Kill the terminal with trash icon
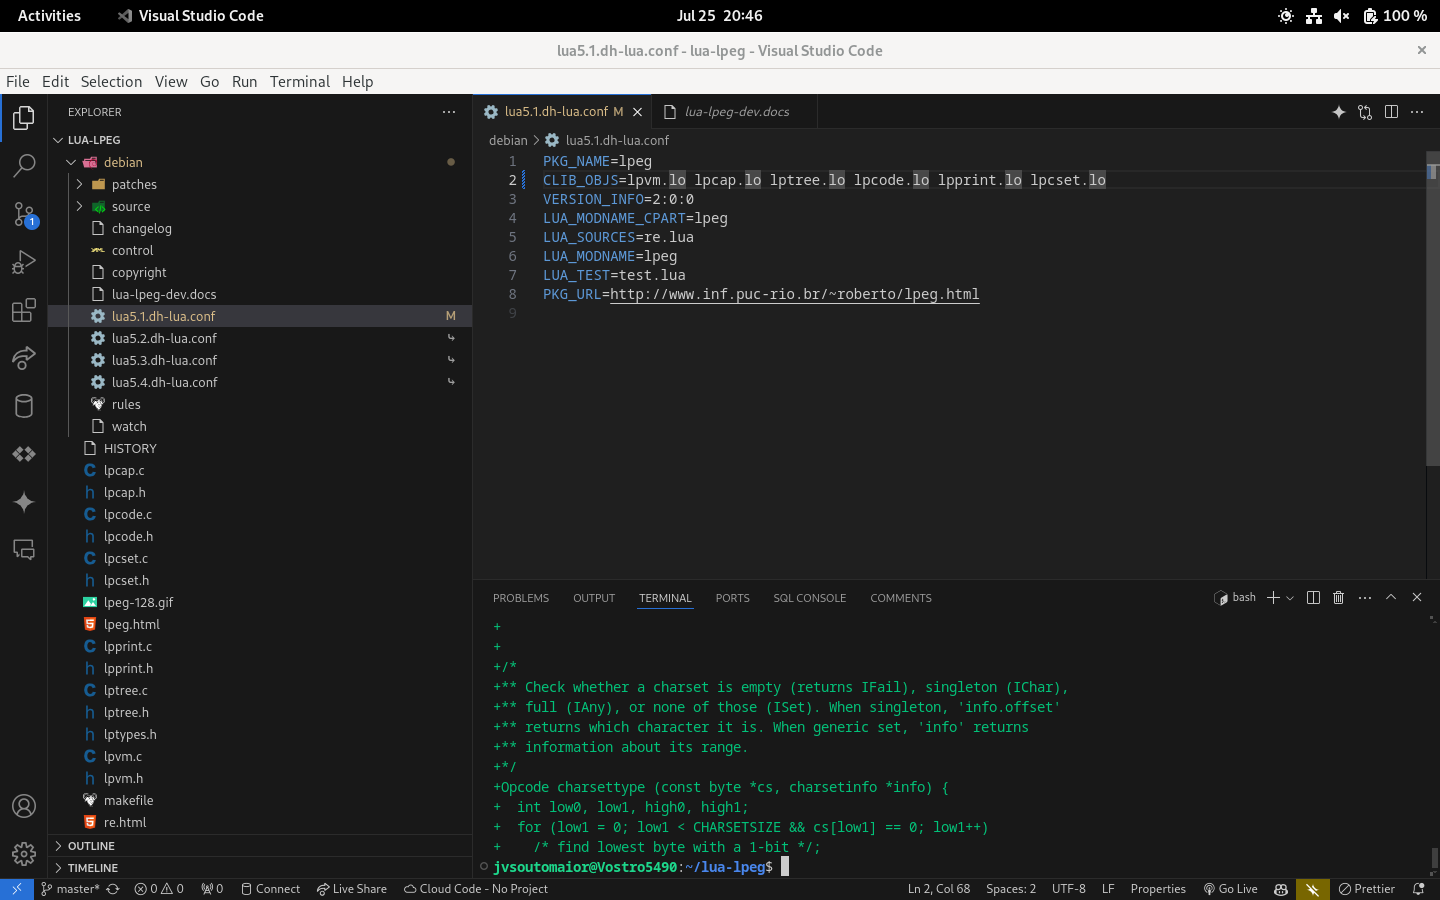The width and height of the screenshot is (1440, 900). coord(1339,598)
